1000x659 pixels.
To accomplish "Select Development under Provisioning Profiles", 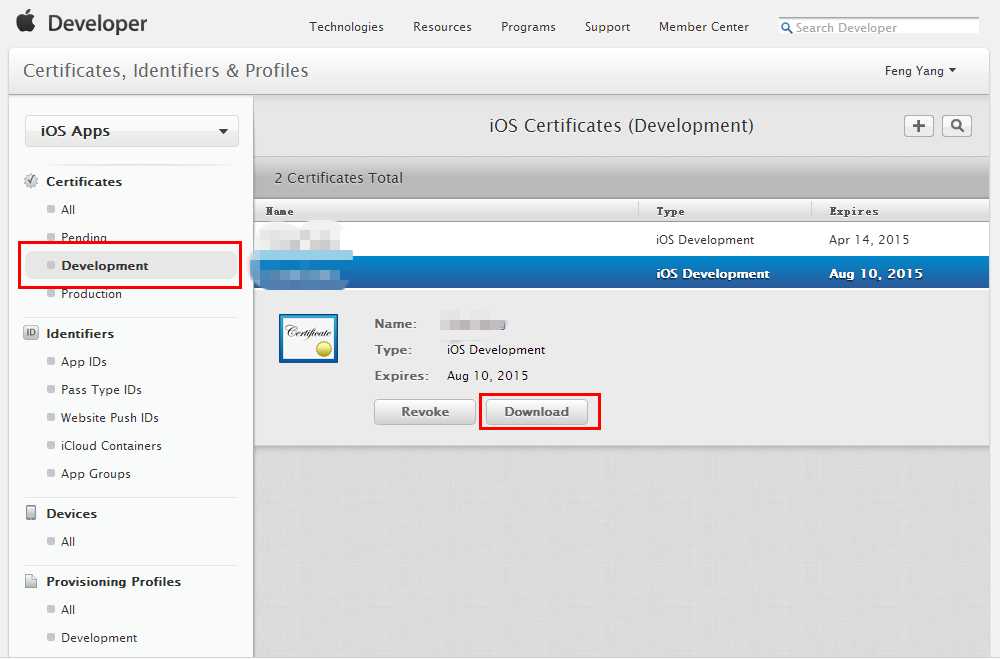I will click(x=99, y=637).
